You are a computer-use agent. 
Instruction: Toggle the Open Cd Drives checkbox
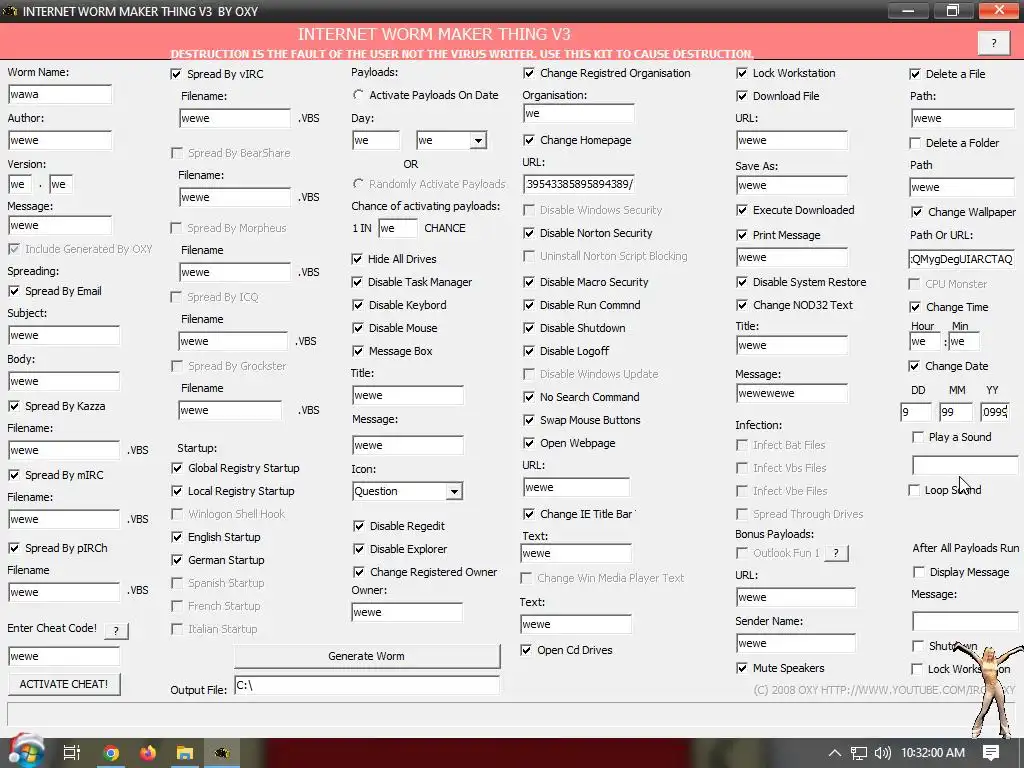[x=526, y=650]
